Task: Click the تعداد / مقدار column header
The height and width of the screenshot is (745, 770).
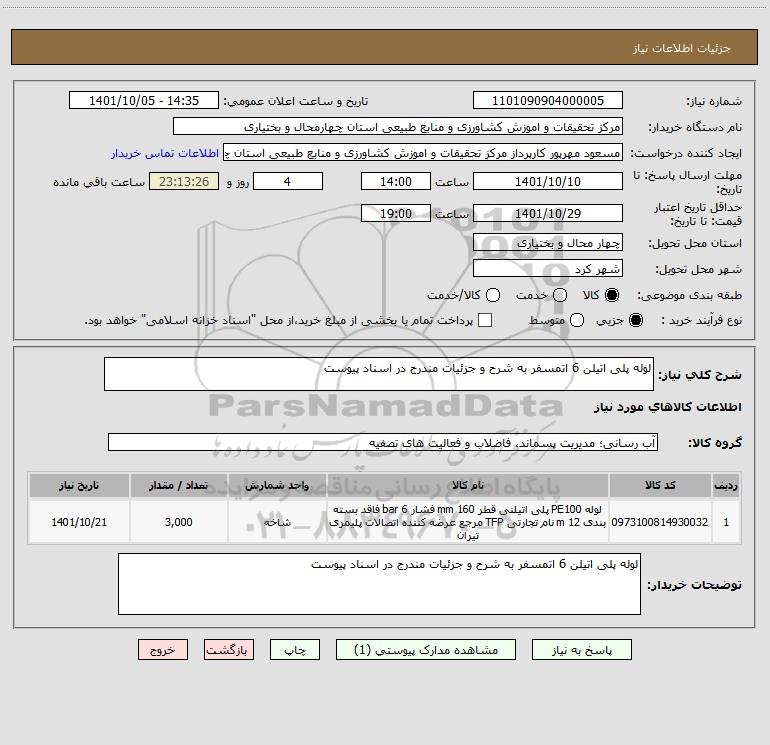Action: coord(179,485)
